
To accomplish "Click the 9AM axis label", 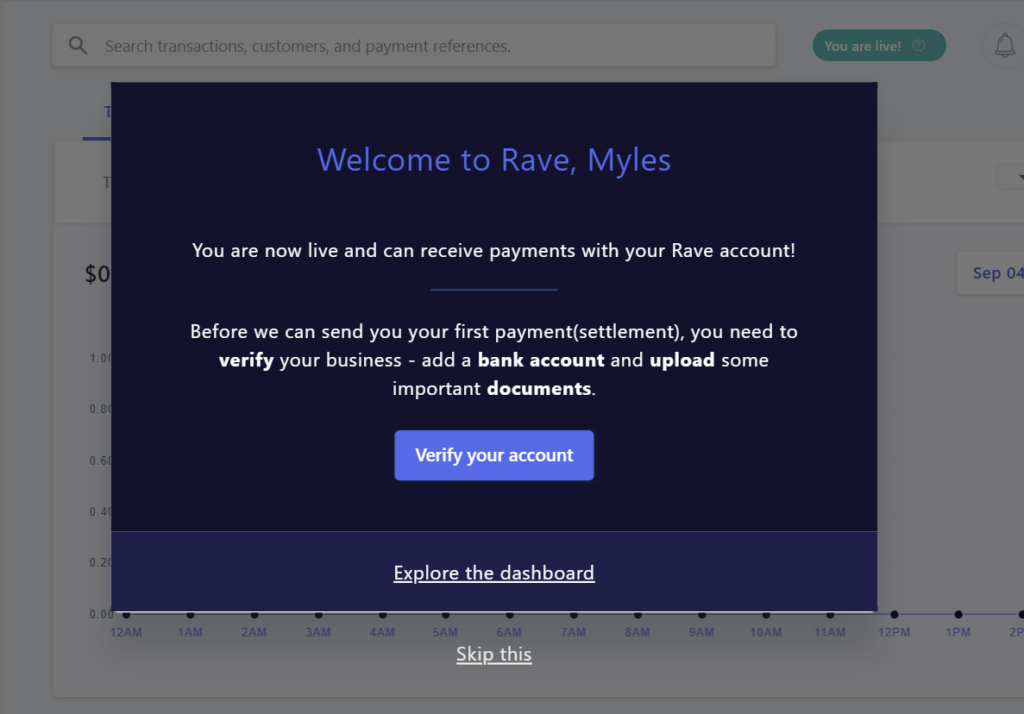I will click(x=701, y=631).
